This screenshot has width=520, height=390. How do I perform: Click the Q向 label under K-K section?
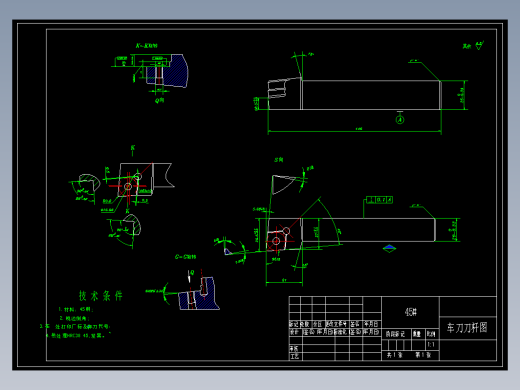pyautogui.click(x=160, y=100)
